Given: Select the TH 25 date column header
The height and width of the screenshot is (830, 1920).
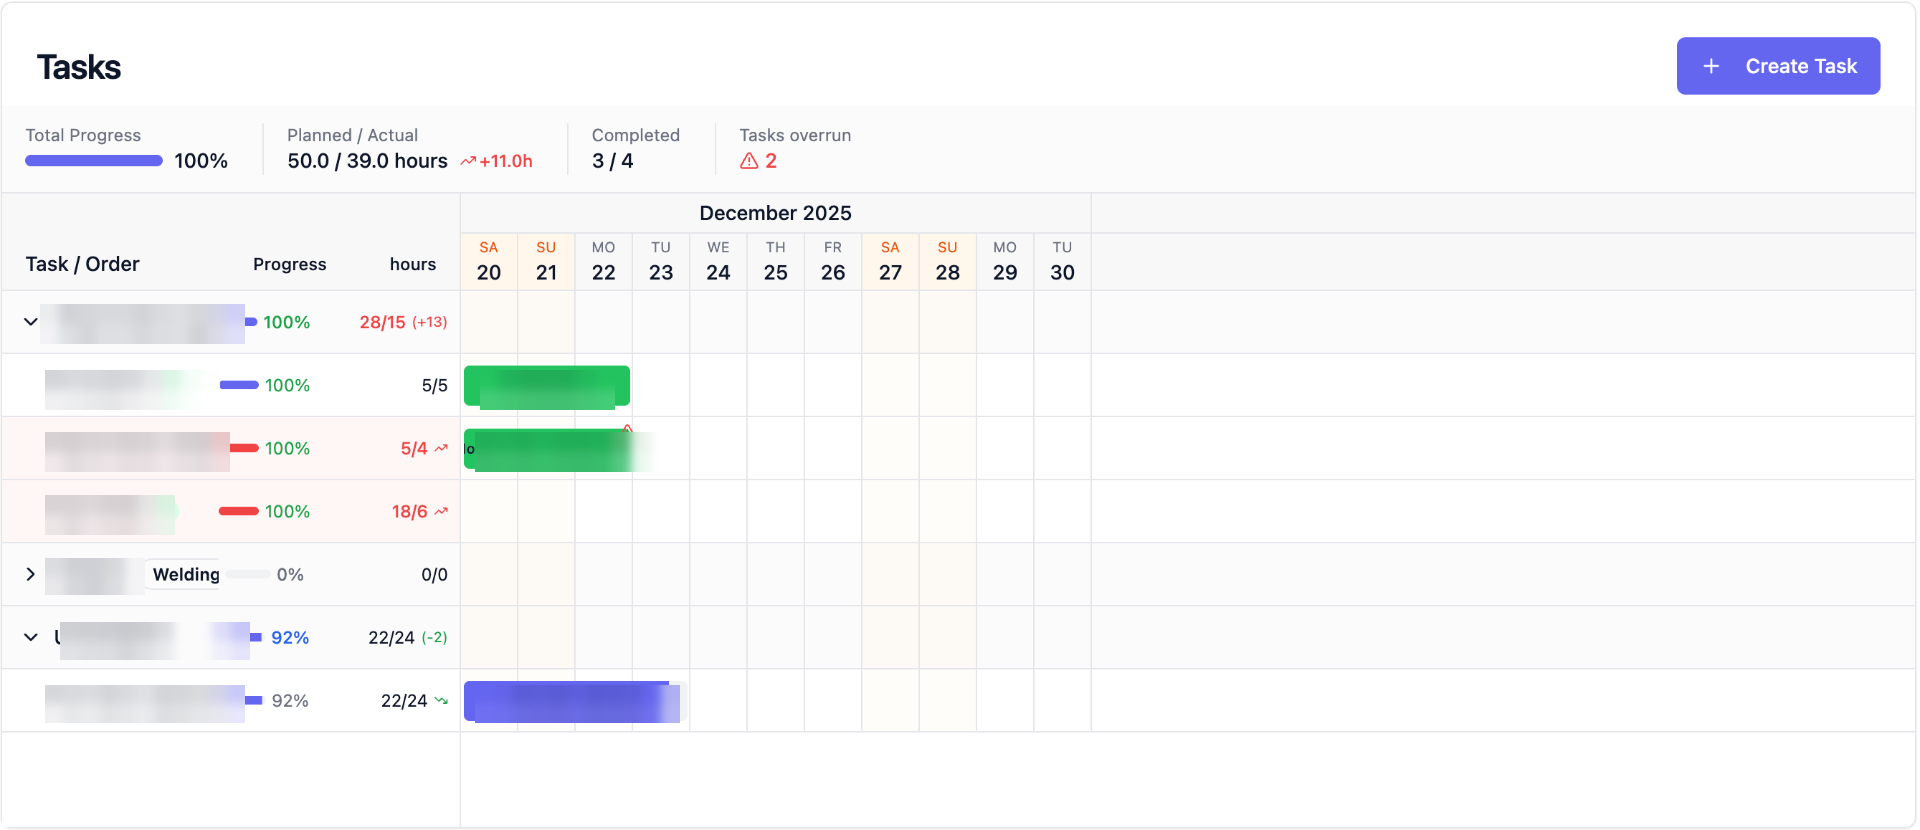Looking at the screenshot, I should click(776, 262).
